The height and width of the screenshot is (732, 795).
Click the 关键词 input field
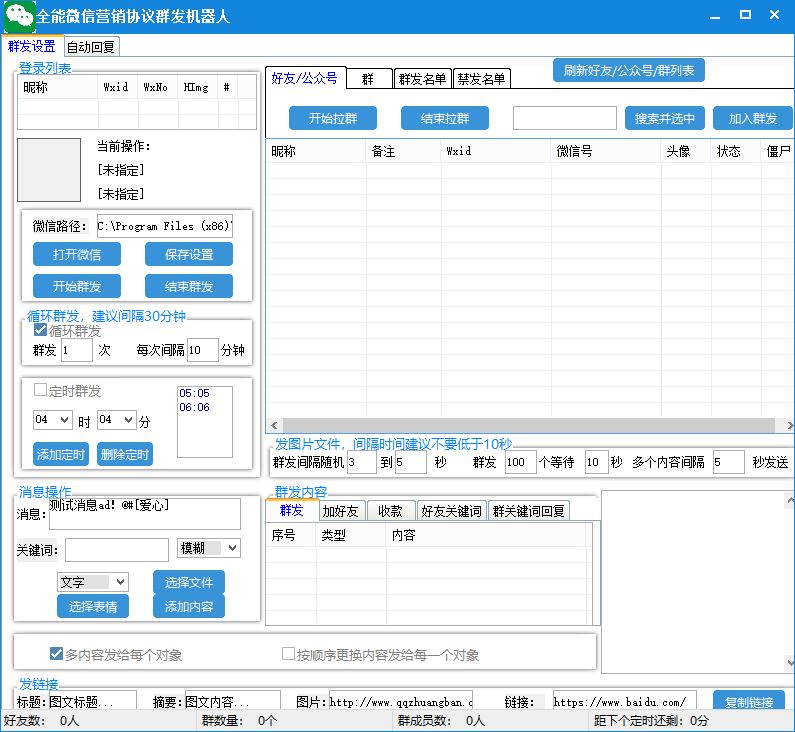[117, 550]
